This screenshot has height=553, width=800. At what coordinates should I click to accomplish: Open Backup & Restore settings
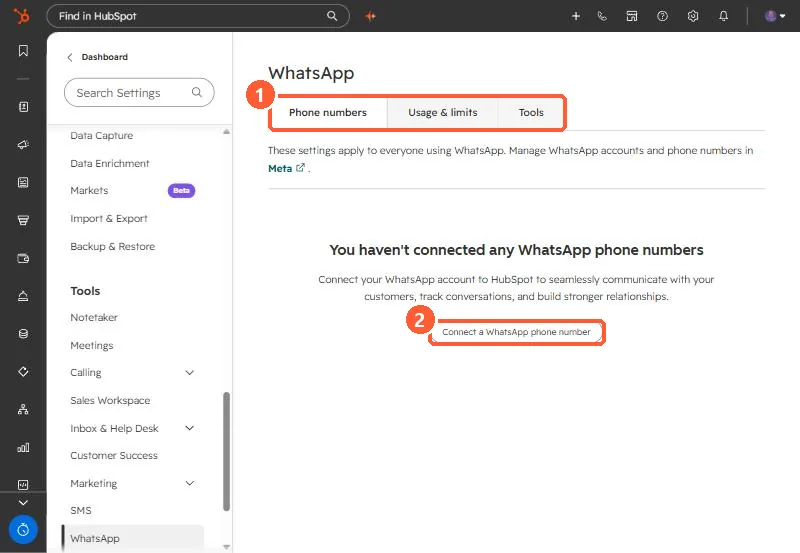(x=112, y=246)
